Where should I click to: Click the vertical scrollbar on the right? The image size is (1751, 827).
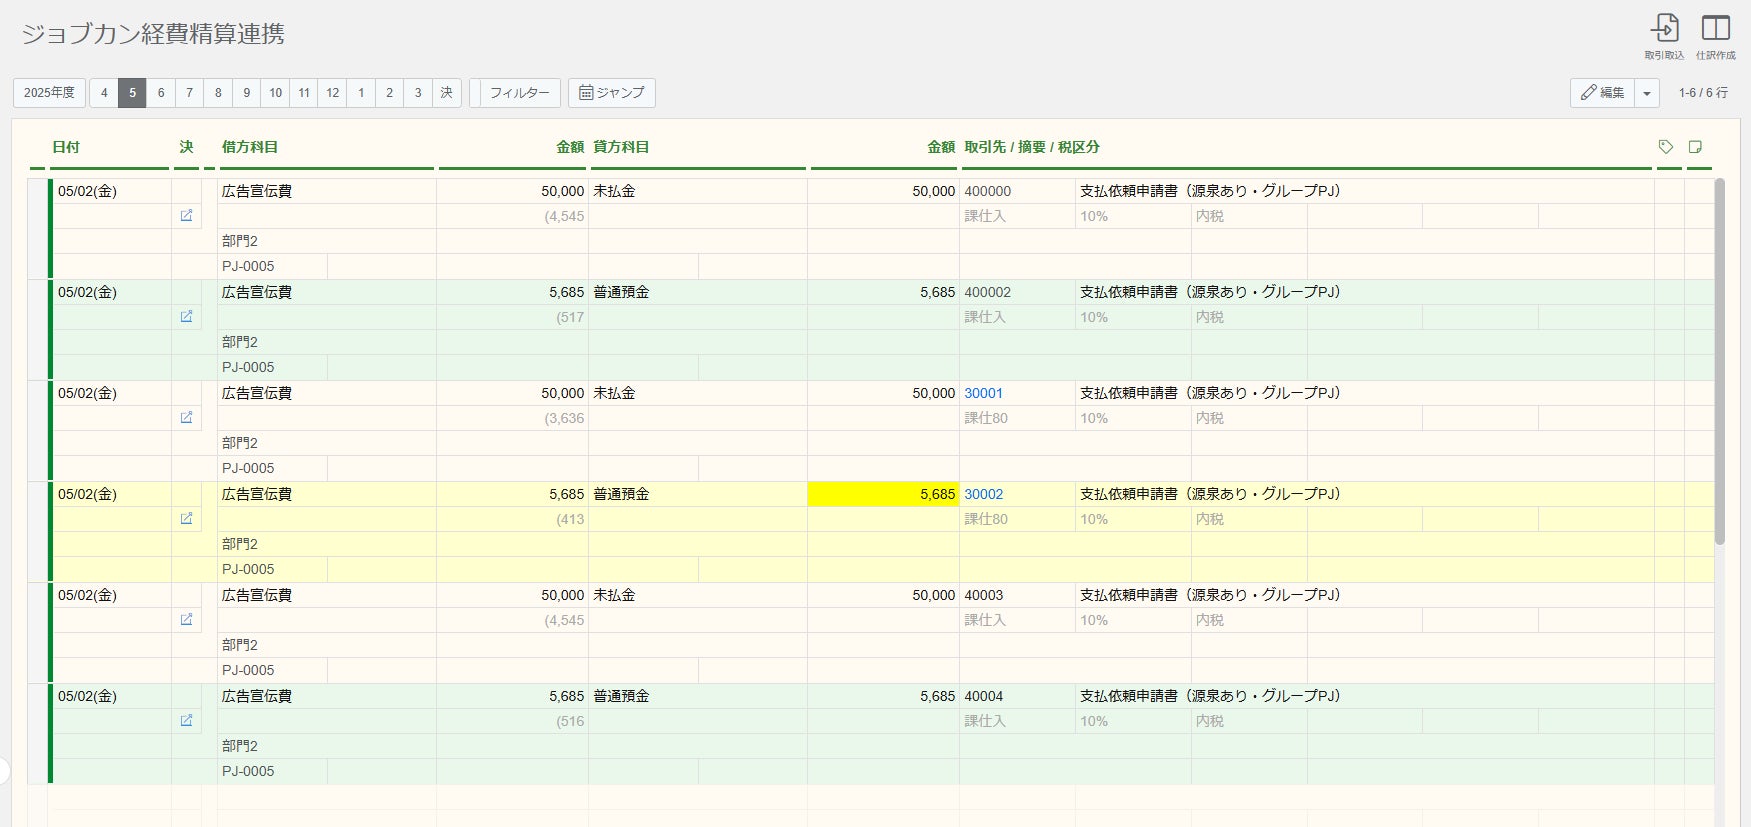point(1720,360)
